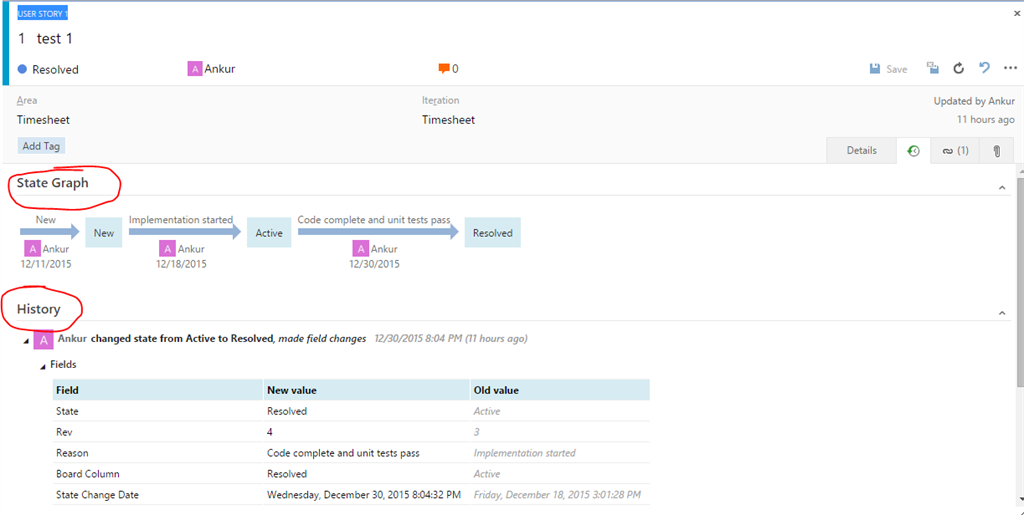Open the Attachments tab paperclip
The image size is (1024, 515).
997,151
